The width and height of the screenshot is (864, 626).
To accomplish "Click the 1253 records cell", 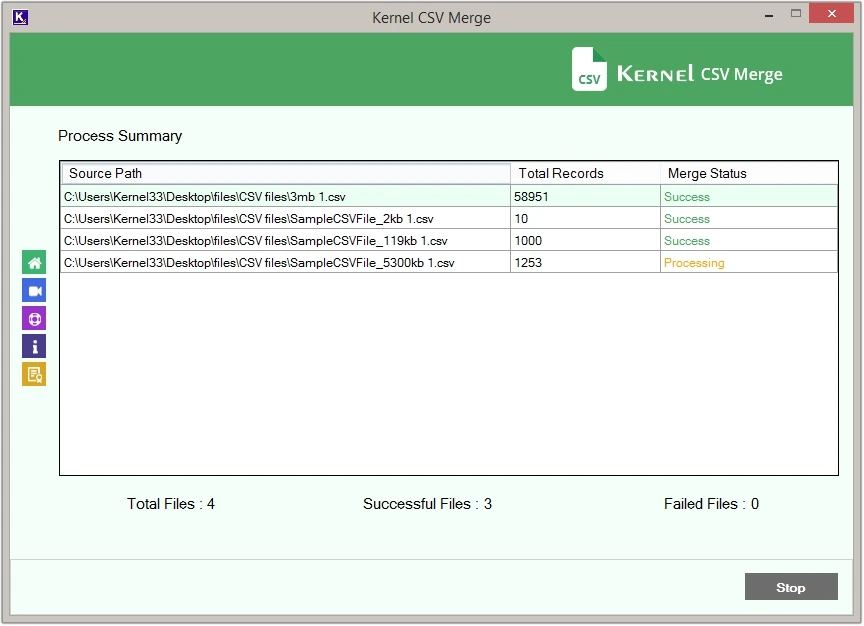I will coord(585,263).
